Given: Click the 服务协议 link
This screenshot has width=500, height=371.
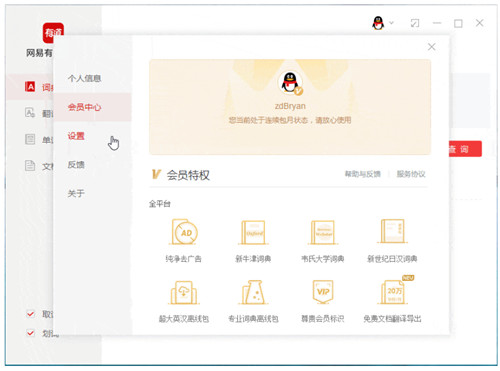Looking at the screenshot, I should pyautogui.click(x=411, y=174).
